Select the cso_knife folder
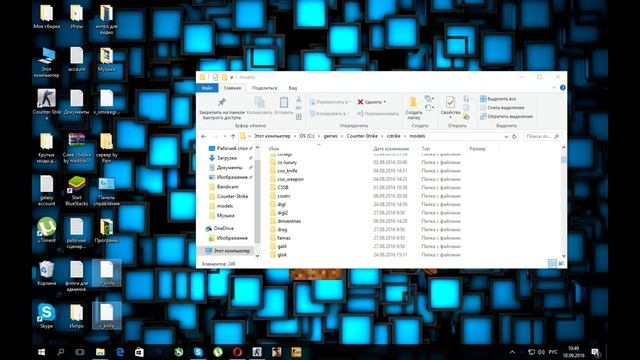 point(287,171)
